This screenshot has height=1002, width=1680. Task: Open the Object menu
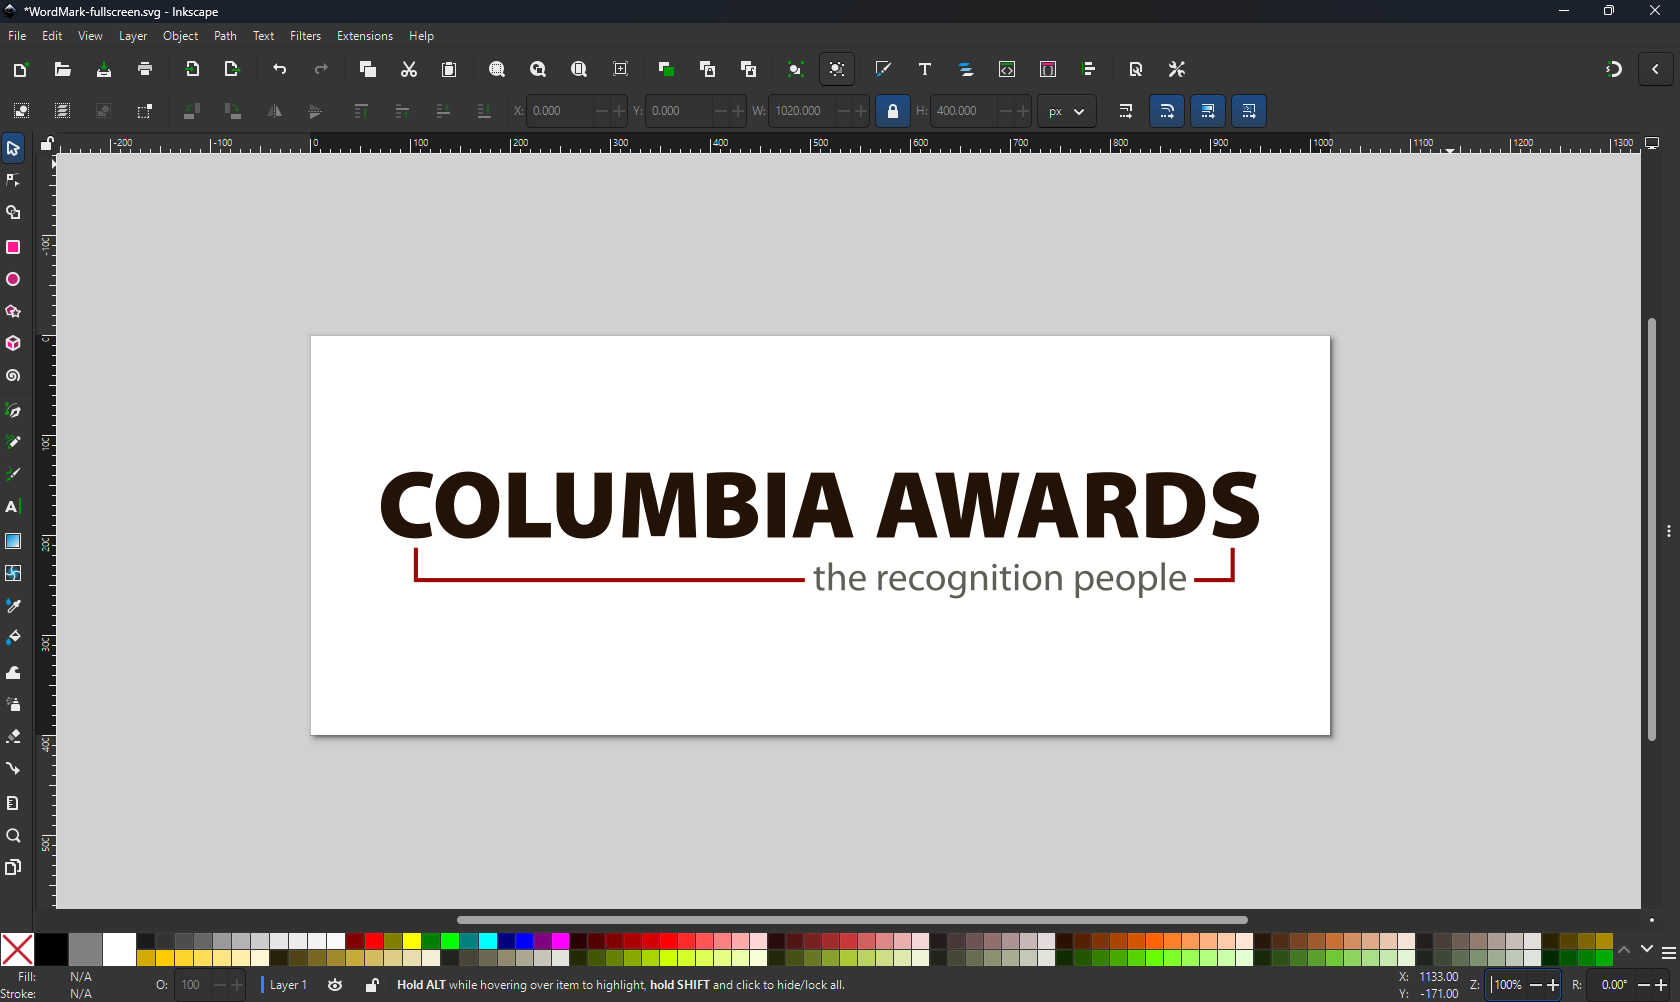pyautogui.click(x=181, y=36)
